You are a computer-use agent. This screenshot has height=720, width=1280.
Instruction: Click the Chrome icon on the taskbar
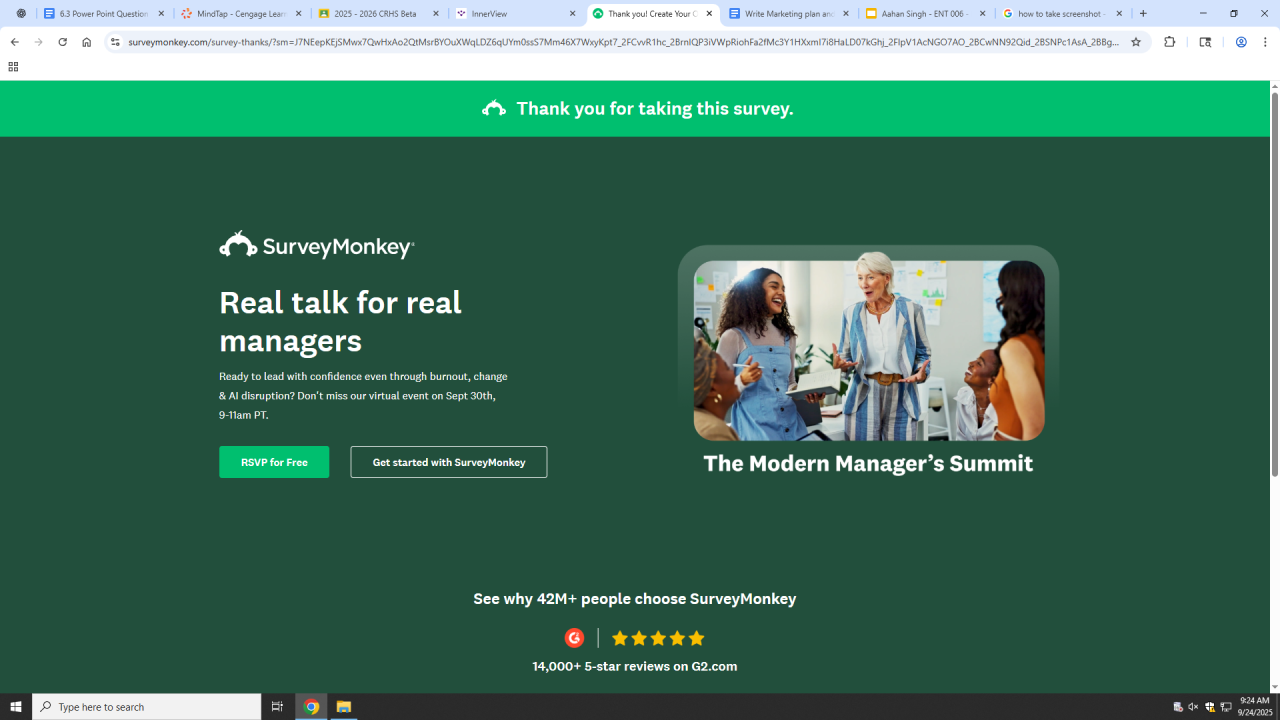[x=312, y=707]
